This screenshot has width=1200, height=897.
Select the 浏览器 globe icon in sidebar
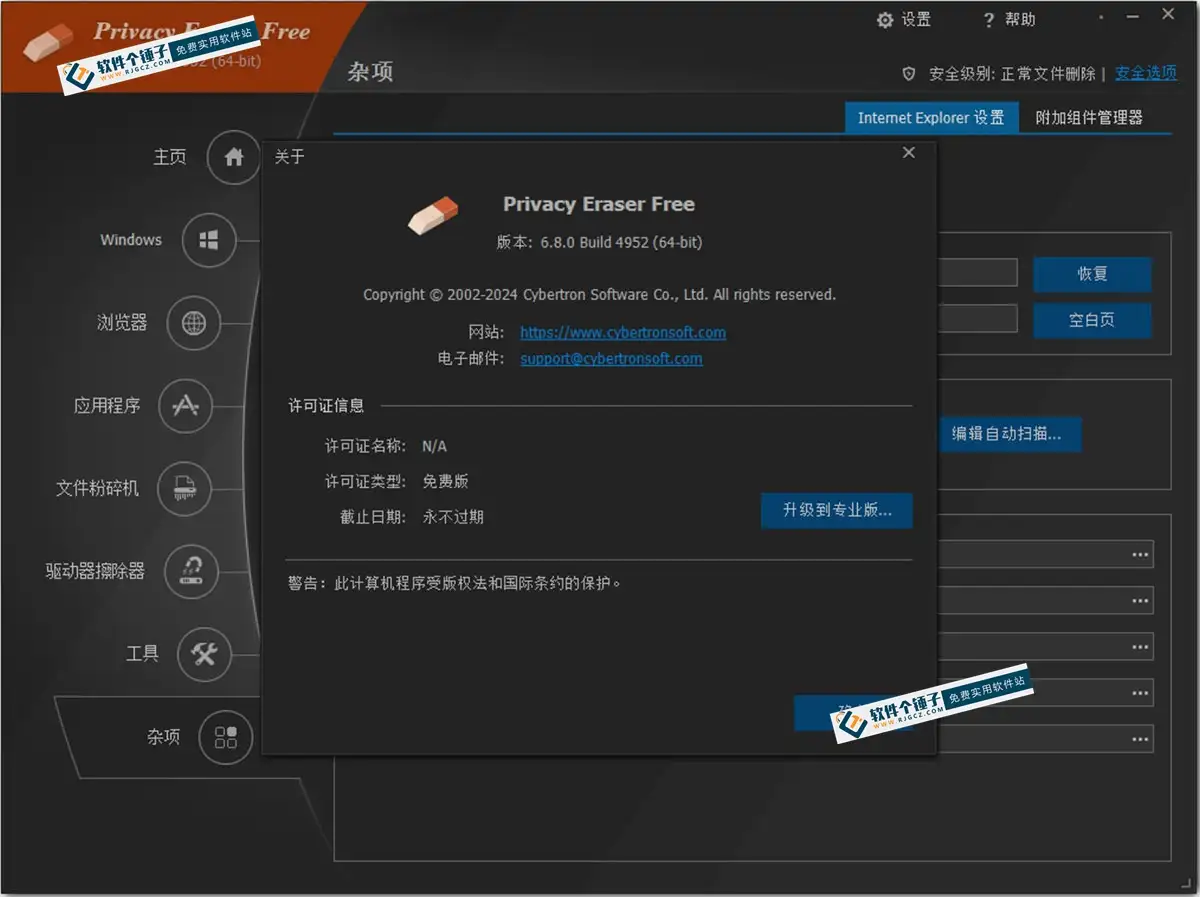pyautogui.click(x=193, y=323)
